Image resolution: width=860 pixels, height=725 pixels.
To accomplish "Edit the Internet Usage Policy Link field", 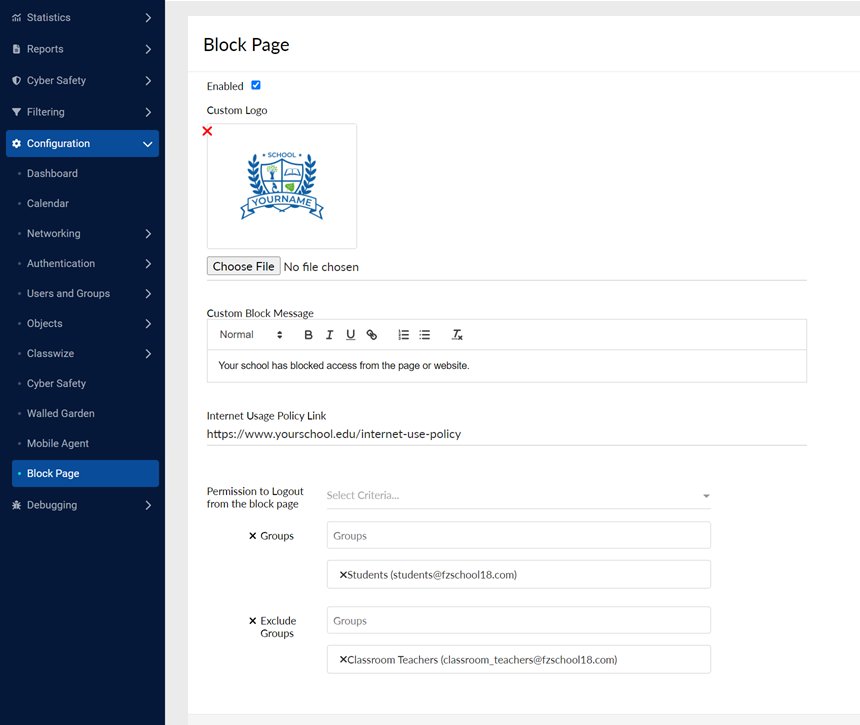I will [x=505, y=434].
